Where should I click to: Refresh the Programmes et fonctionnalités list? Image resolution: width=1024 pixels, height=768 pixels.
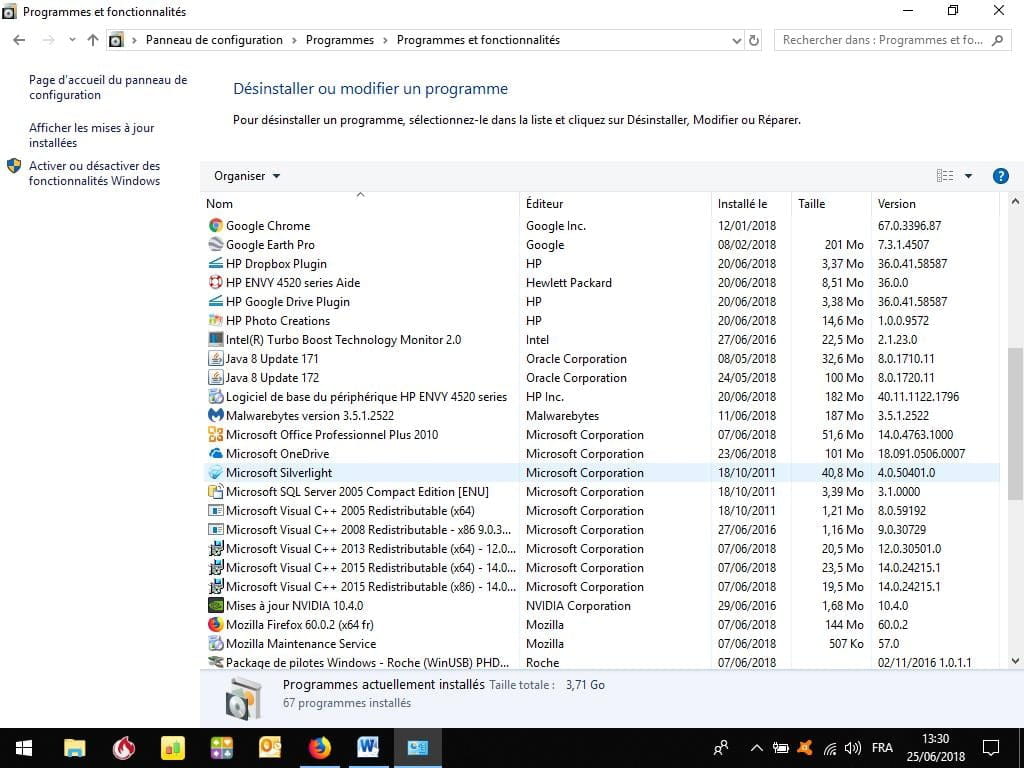pyautogui.click(x=754, y=40)
